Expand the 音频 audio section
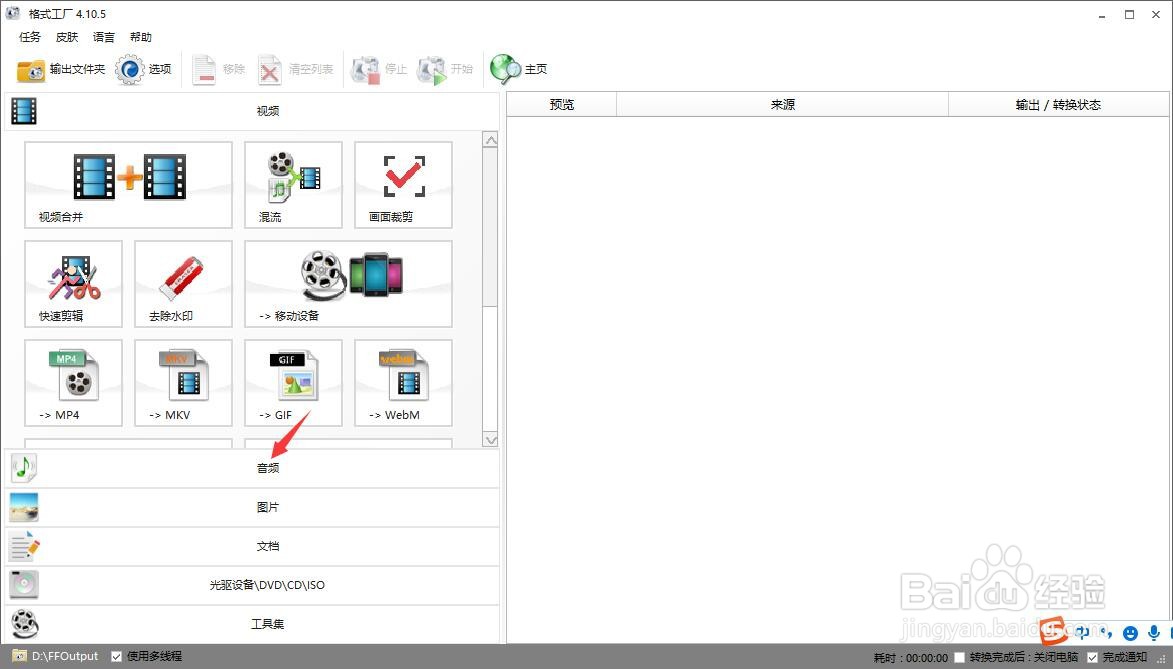Viewport: 1173px width, 669px height. click(252, 468)
